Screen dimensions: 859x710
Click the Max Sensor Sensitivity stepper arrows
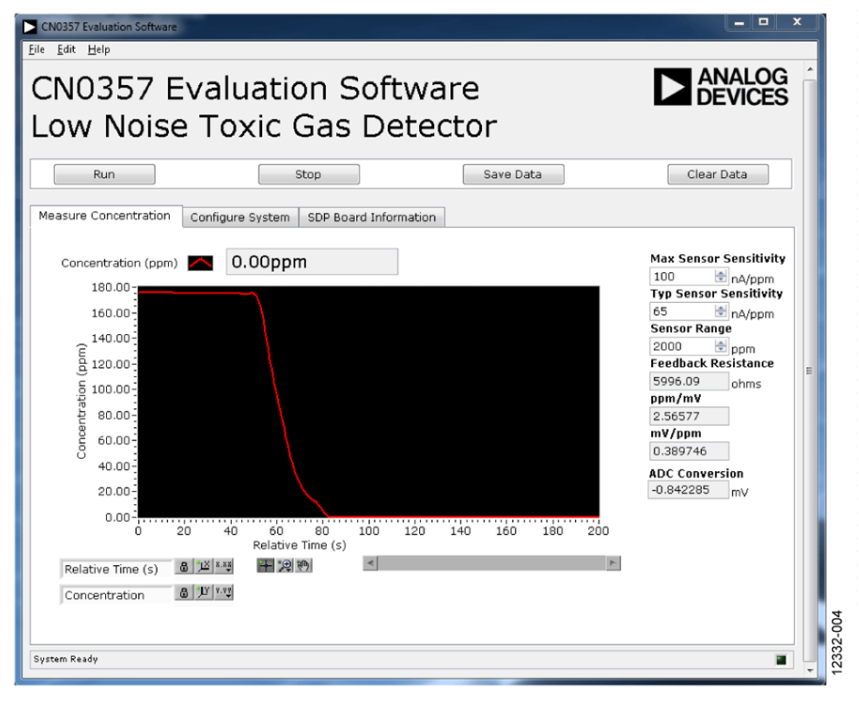[718, 276]
